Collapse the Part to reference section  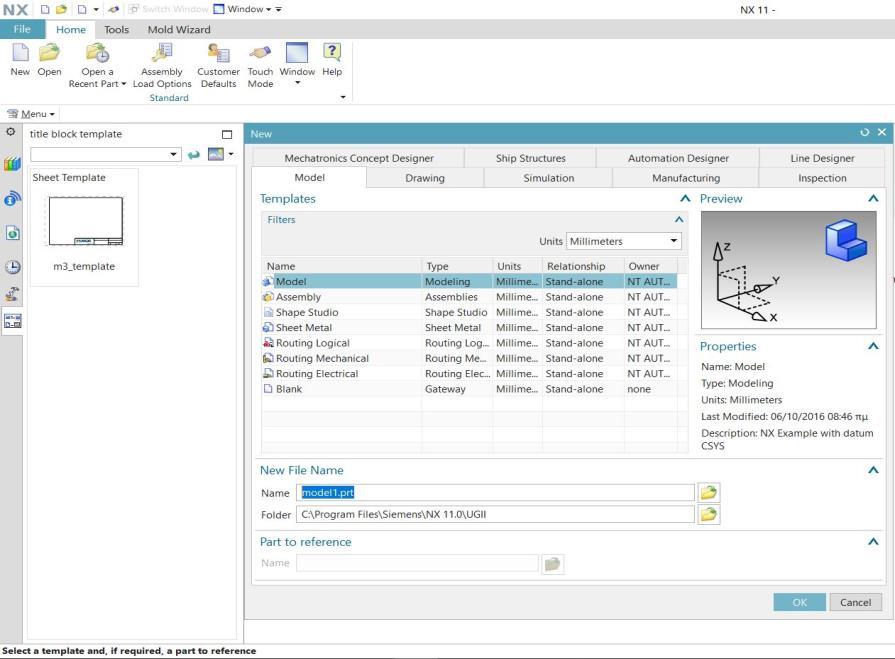pos(873,541)
